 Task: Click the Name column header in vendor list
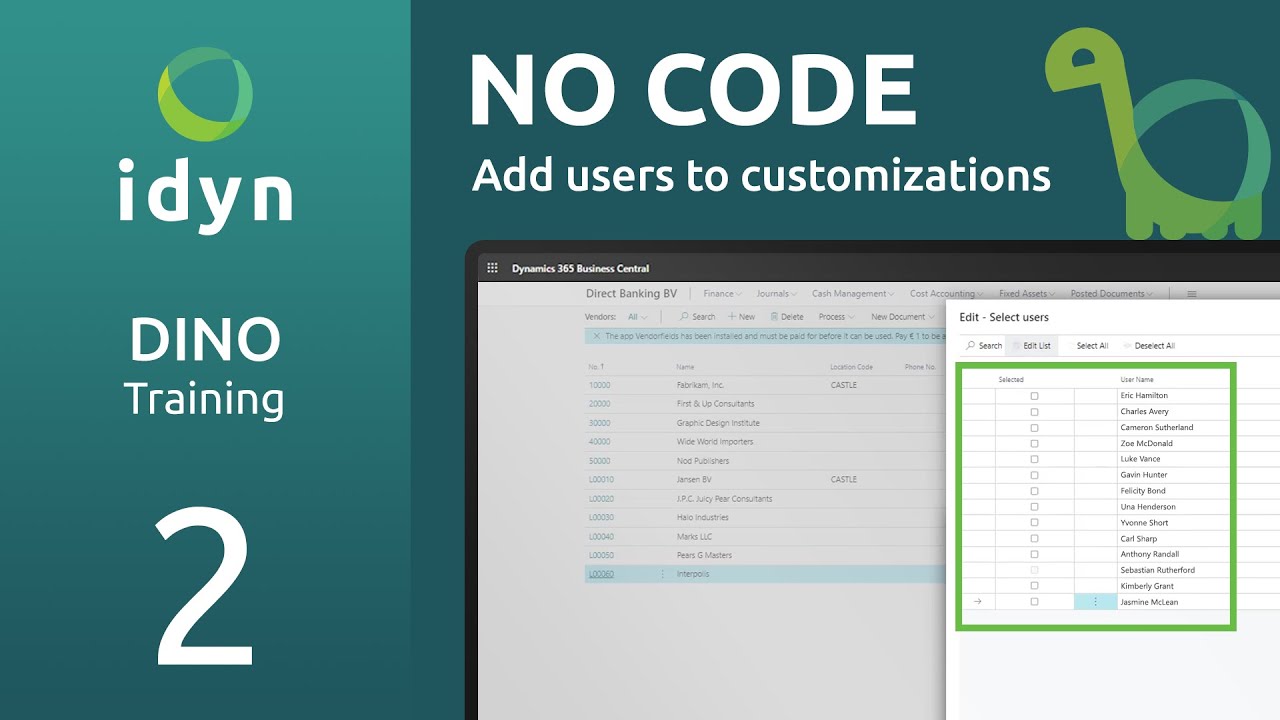tap(685, 367)
